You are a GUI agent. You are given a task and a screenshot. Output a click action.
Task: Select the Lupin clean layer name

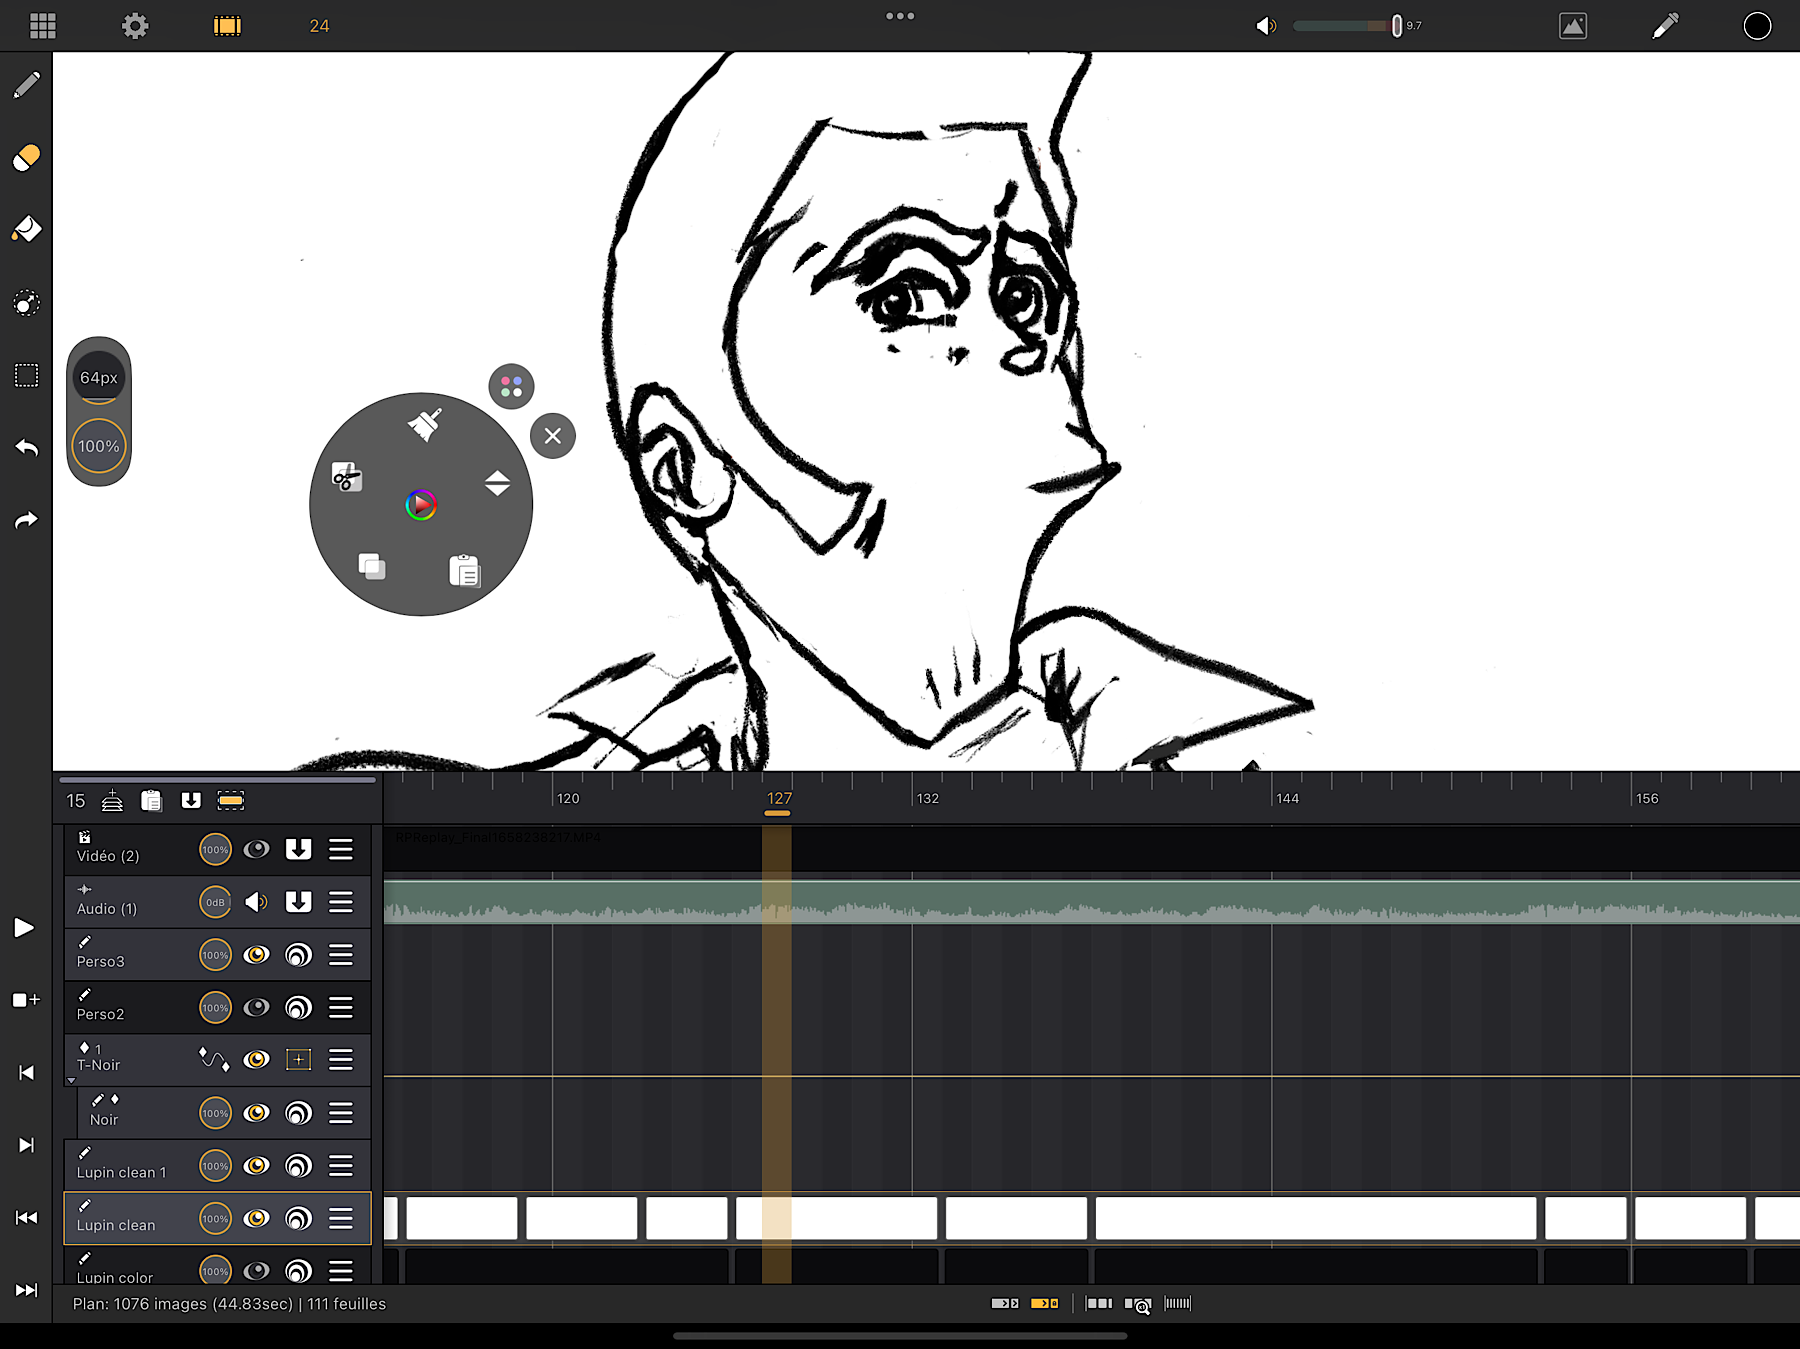116,1225
